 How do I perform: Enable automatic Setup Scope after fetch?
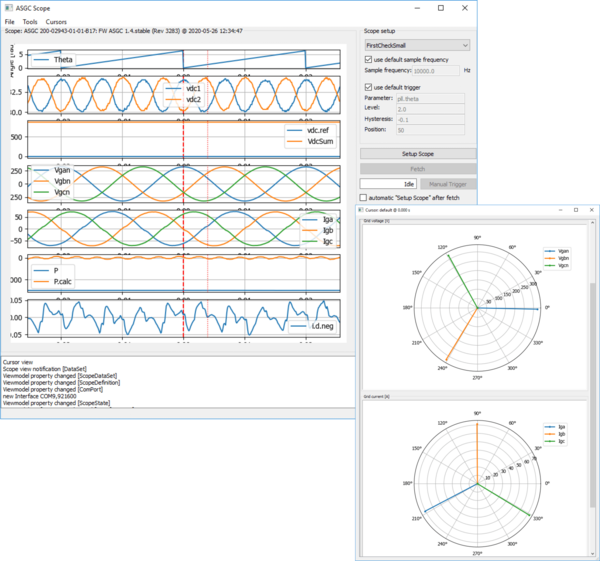coord(364,199)
